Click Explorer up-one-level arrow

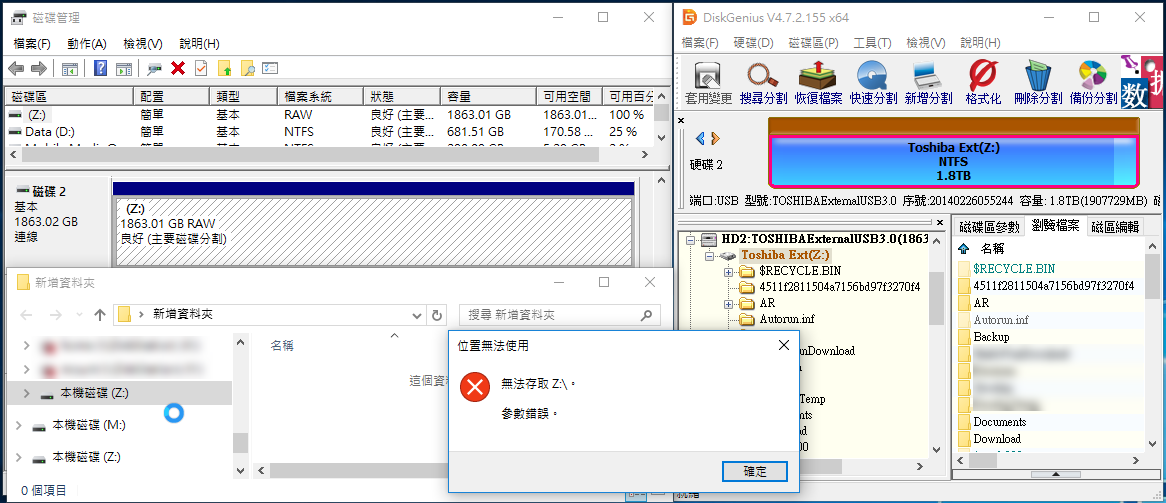[100, 315]
